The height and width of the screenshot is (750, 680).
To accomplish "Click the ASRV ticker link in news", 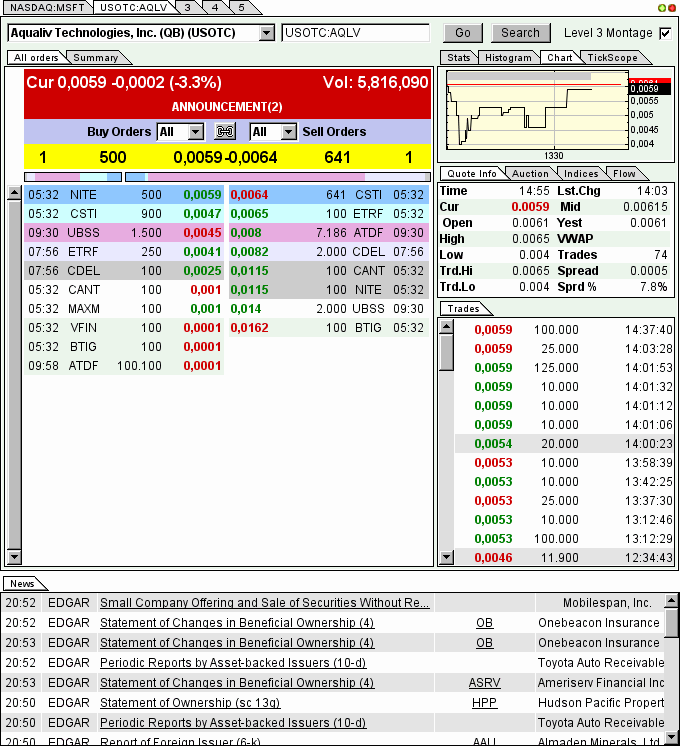I will pos(484,683).
